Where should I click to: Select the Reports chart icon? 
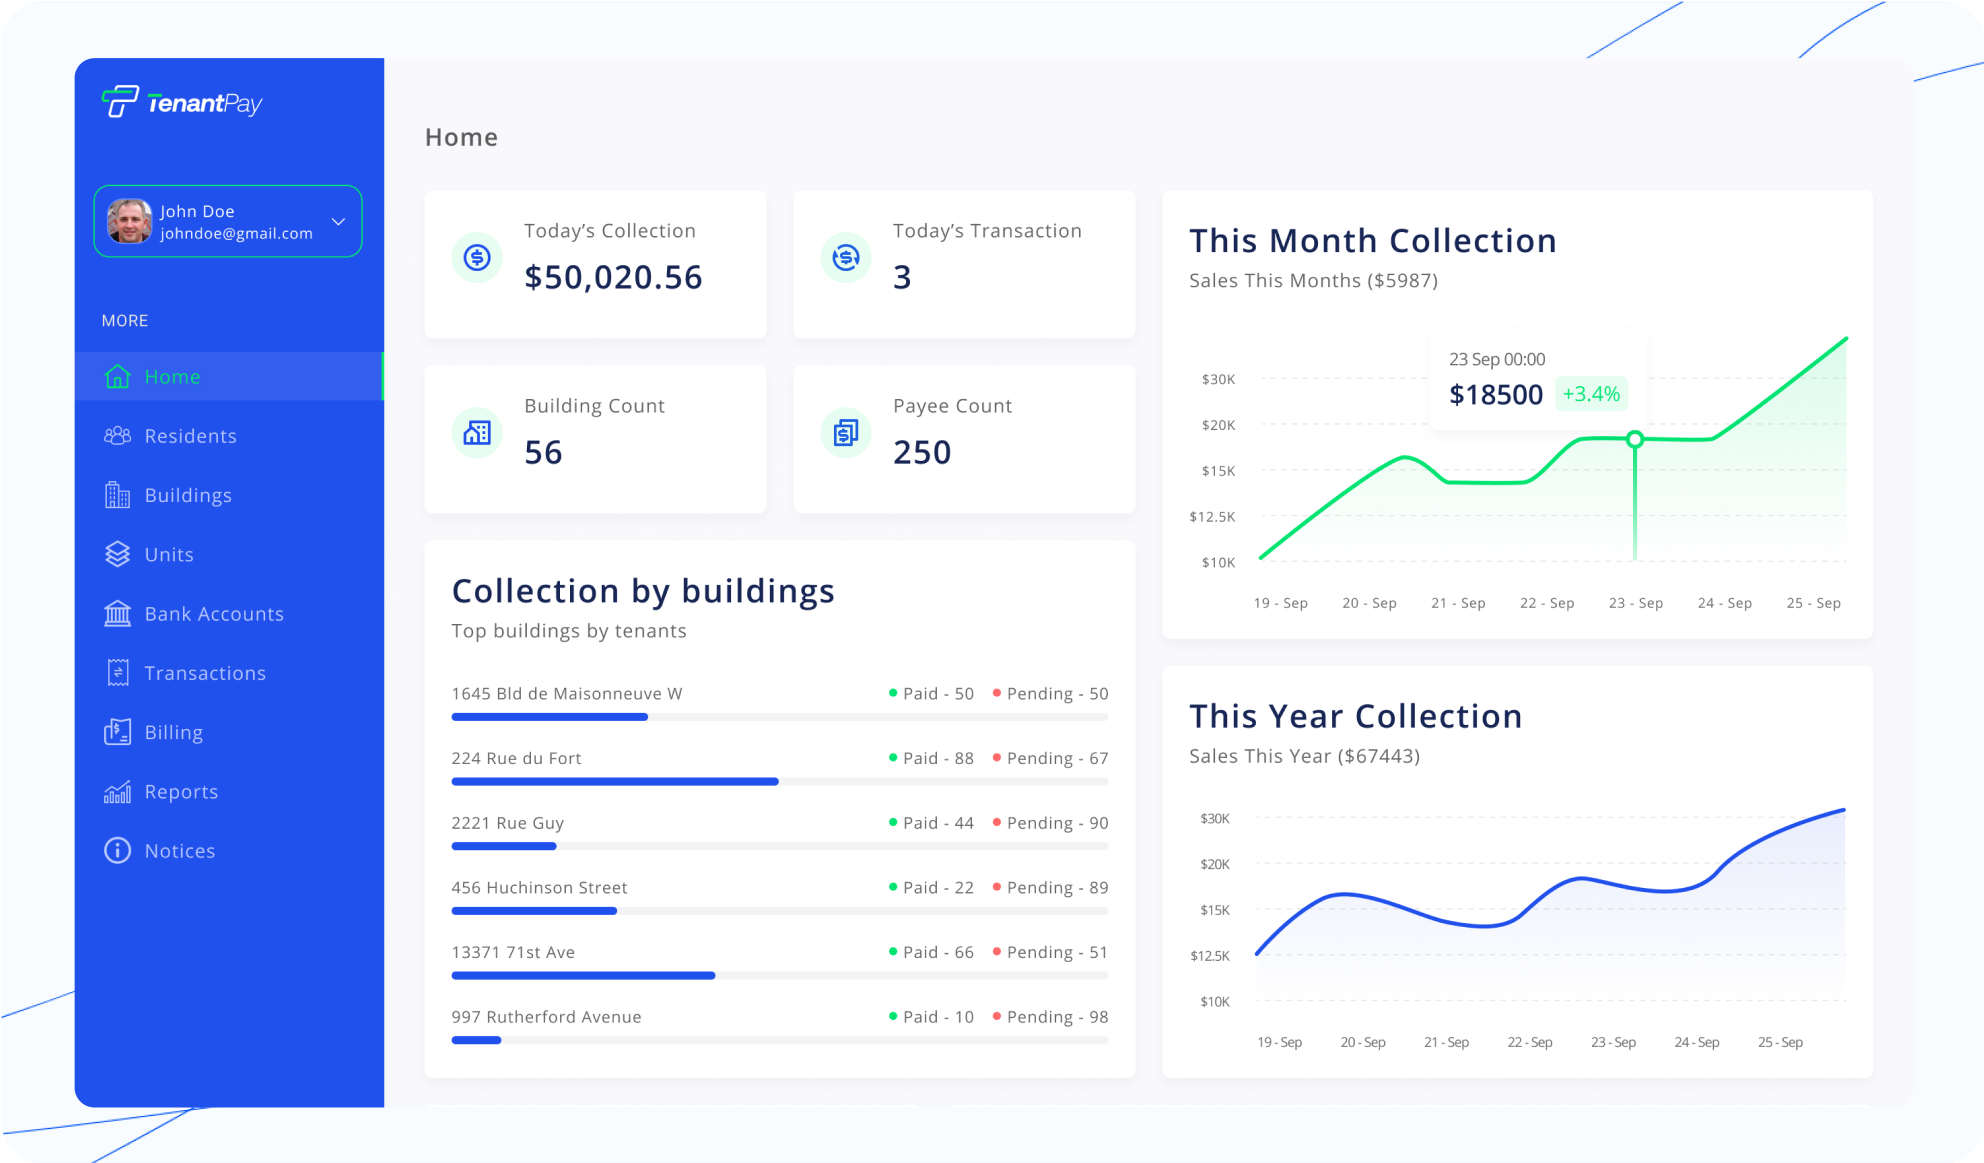click(x=118, y=791)
